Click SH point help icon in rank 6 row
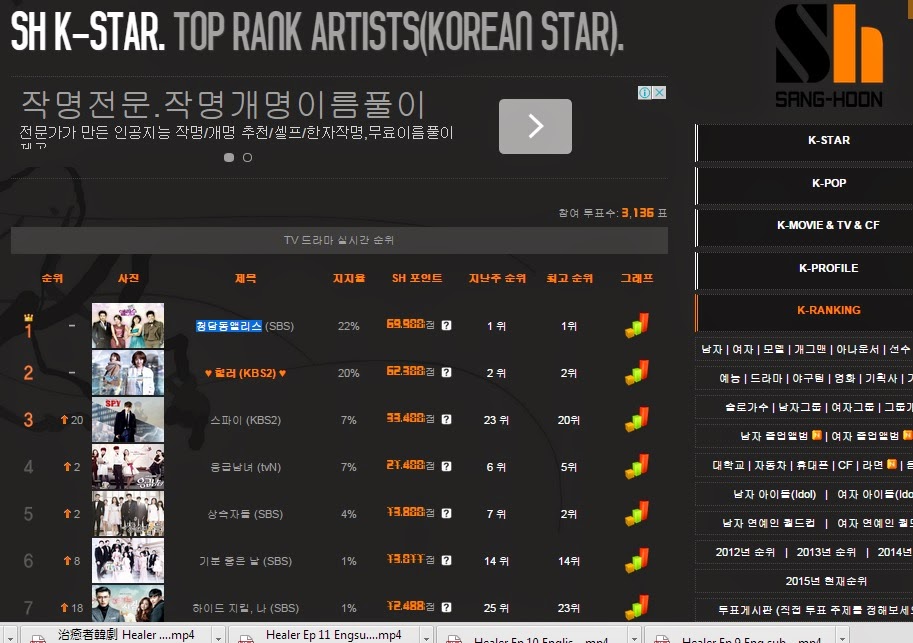Image resolution: width=913 pixels, height=643 pixels. [x=447, y=560]
